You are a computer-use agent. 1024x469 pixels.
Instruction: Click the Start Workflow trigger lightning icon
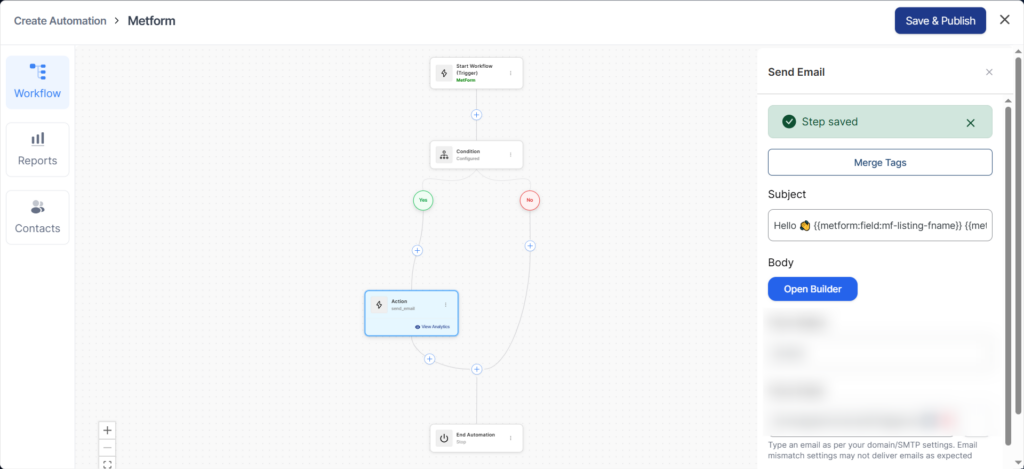pyautogui.click(x=444, y=73)
